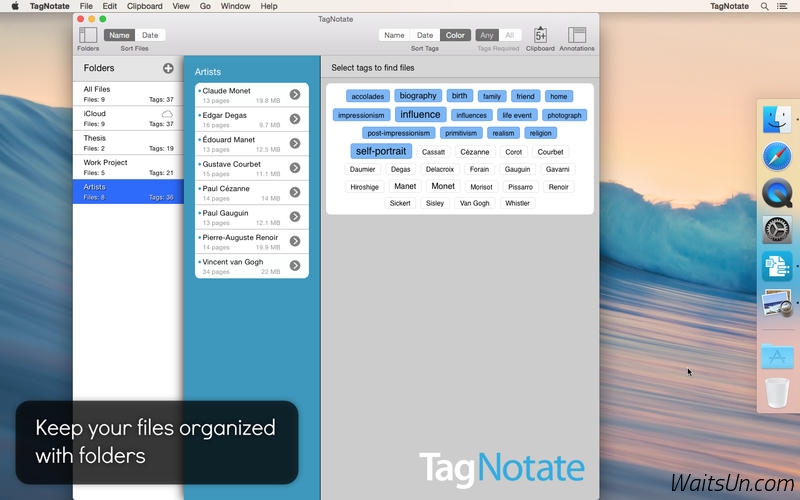Image resolution: width=800 pixels, height=500 pixels.
Task: Open the Help menu
Action: (x=269, y=6)
